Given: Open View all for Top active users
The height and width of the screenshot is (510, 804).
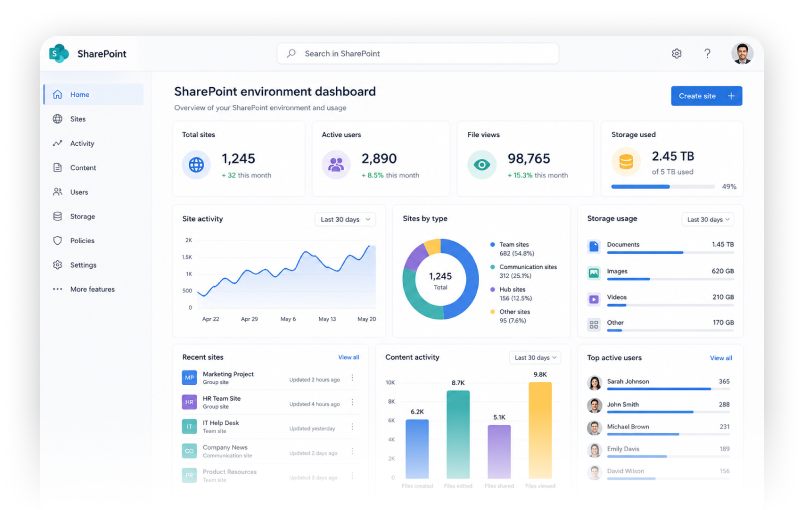Looking at the screenshot, I should click(721, 358).
